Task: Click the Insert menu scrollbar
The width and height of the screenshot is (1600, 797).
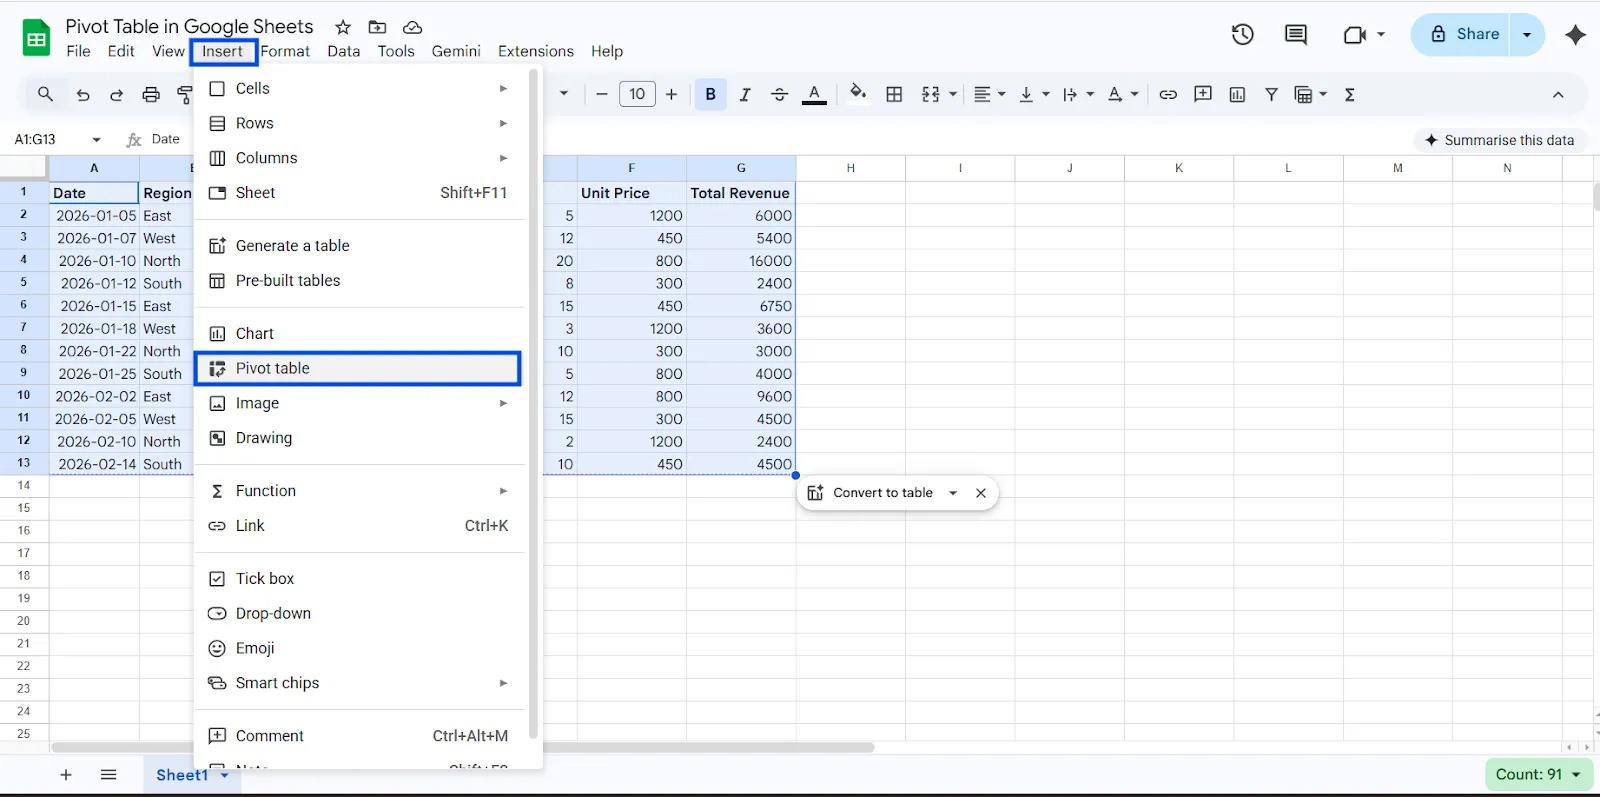Action: (x=533, y=405)
